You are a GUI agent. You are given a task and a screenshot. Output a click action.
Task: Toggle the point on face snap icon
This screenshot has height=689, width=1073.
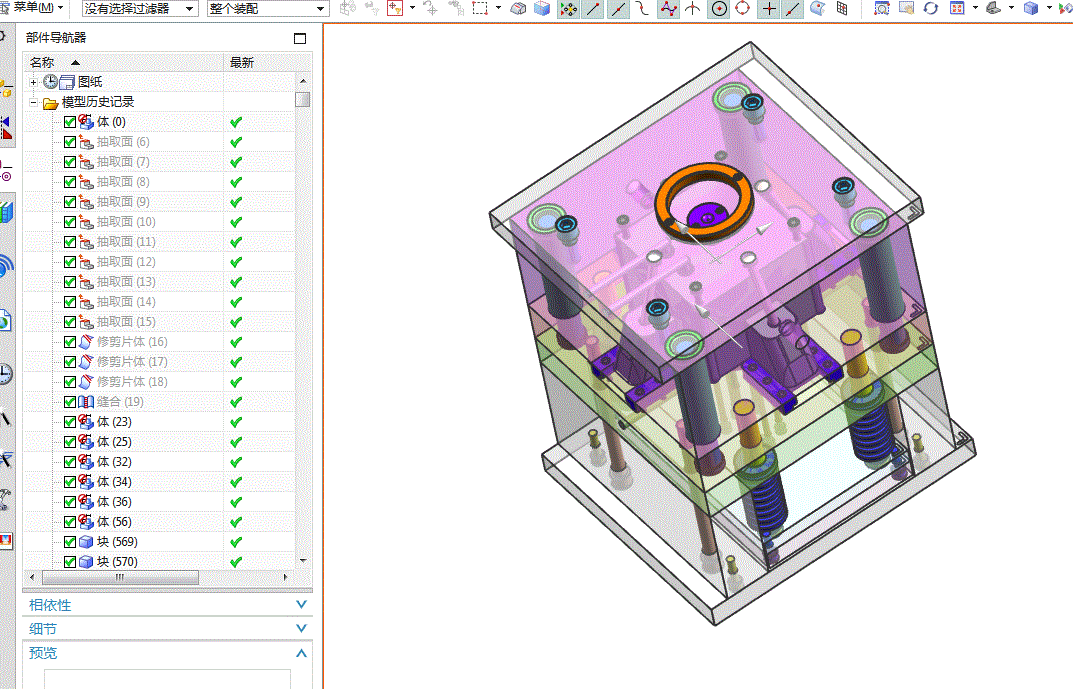[817, 9]
